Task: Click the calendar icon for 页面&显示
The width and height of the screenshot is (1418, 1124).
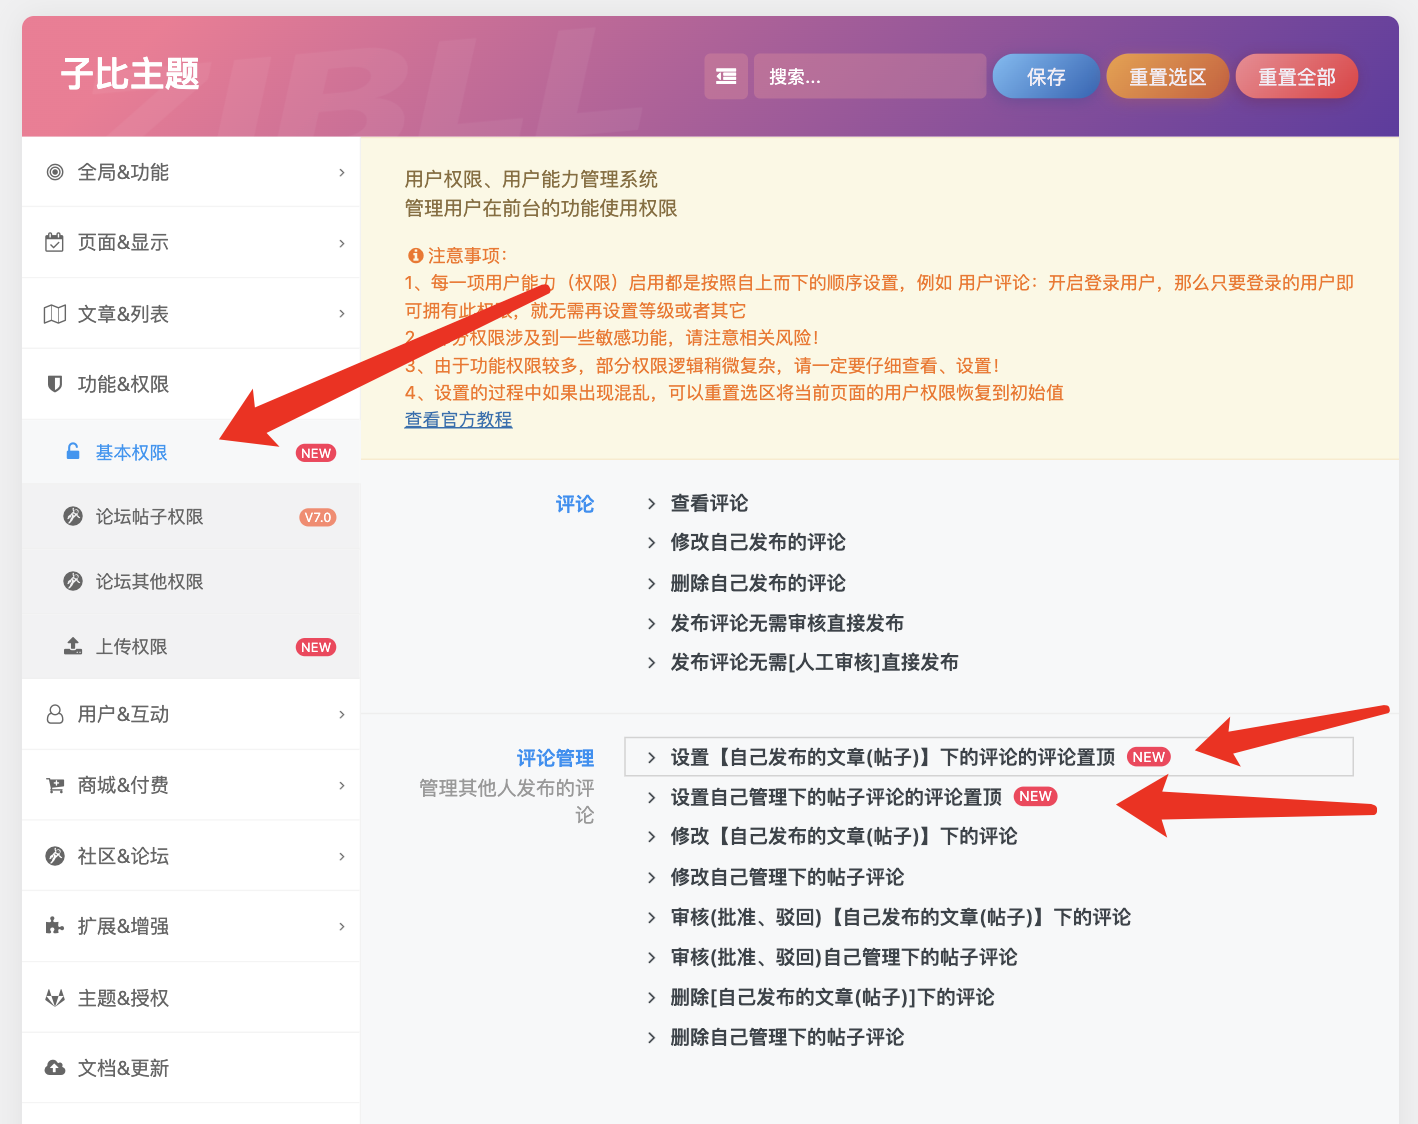Action: pos(55,242)
